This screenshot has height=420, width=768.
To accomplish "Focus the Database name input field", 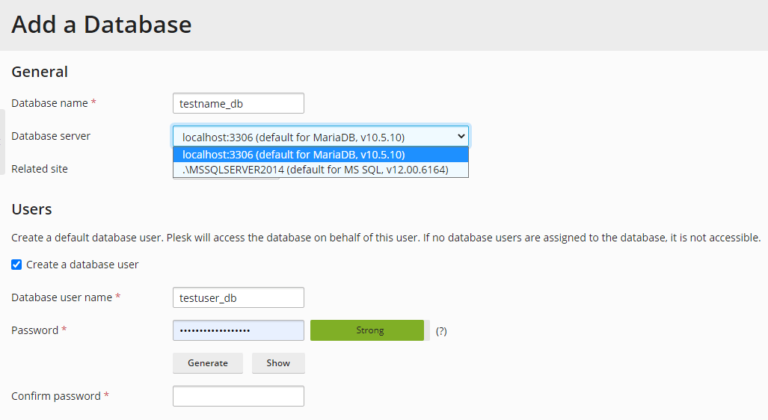I will (x=238, y=103).
